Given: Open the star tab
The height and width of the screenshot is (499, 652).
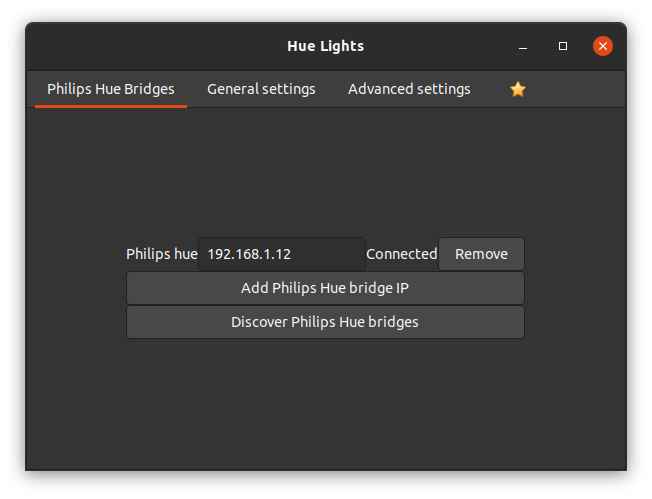Looking at the screenshot, I should [518, 89].
